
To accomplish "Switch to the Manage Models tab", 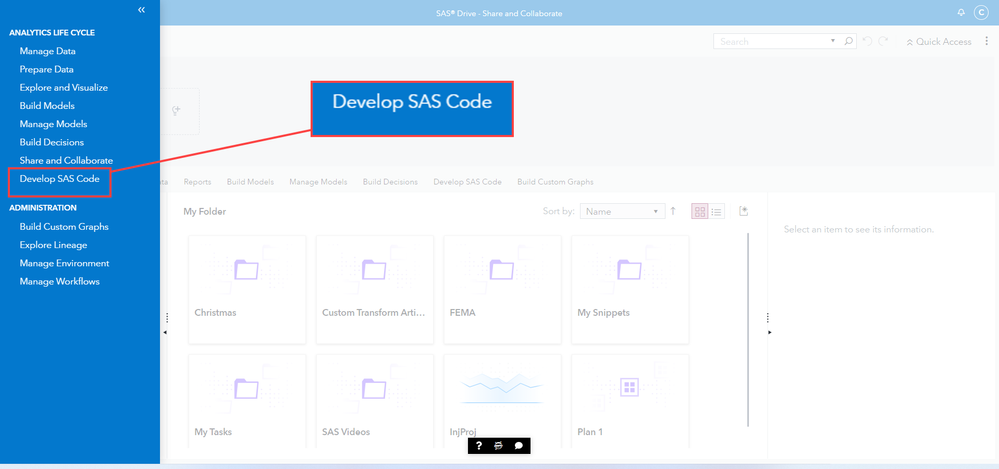I will pyautogui.click(x=319, y=182).
